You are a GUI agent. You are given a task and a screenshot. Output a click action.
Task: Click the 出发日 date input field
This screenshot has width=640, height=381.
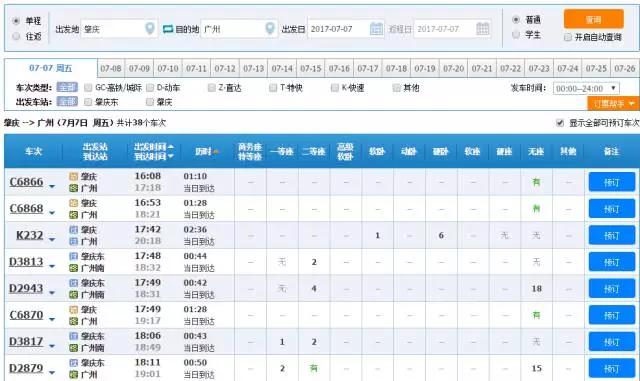pos(346,29)
